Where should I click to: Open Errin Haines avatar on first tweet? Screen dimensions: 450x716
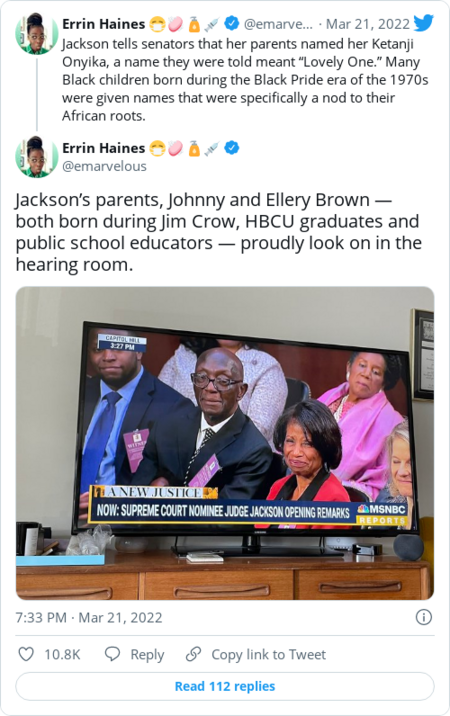37,34
